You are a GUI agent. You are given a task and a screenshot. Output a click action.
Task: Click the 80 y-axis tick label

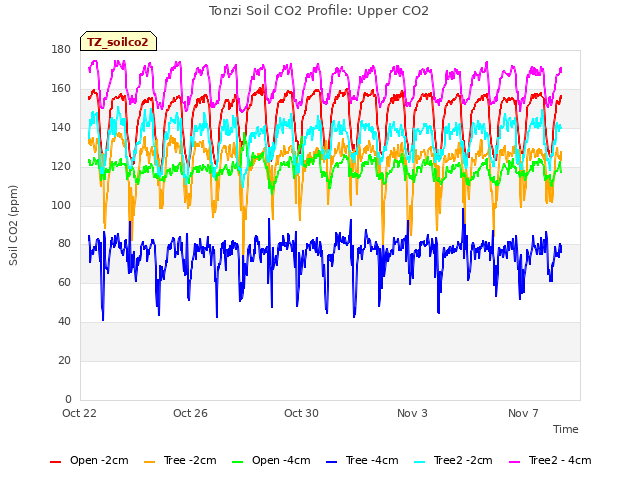pos(64,244)
